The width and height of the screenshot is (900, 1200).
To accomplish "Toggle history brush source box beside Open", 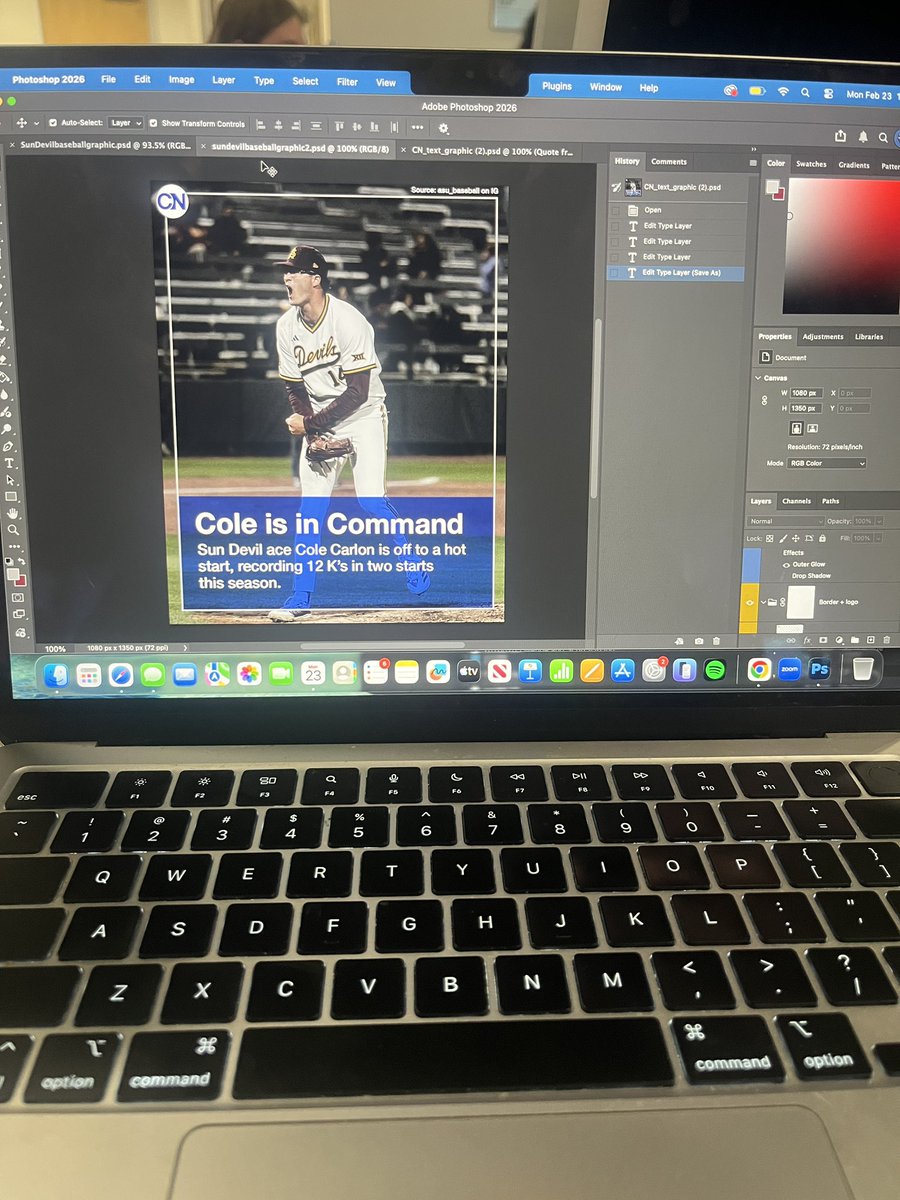I will pos(615,211).
